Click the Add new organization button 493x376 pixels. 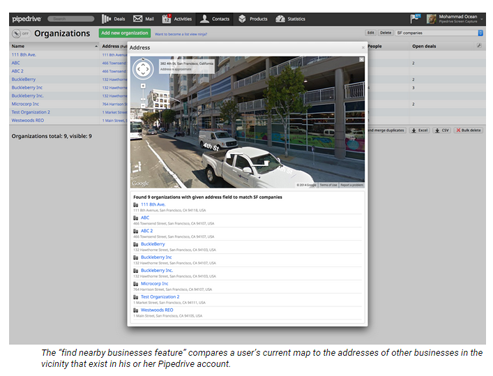[x=125, y=33]
